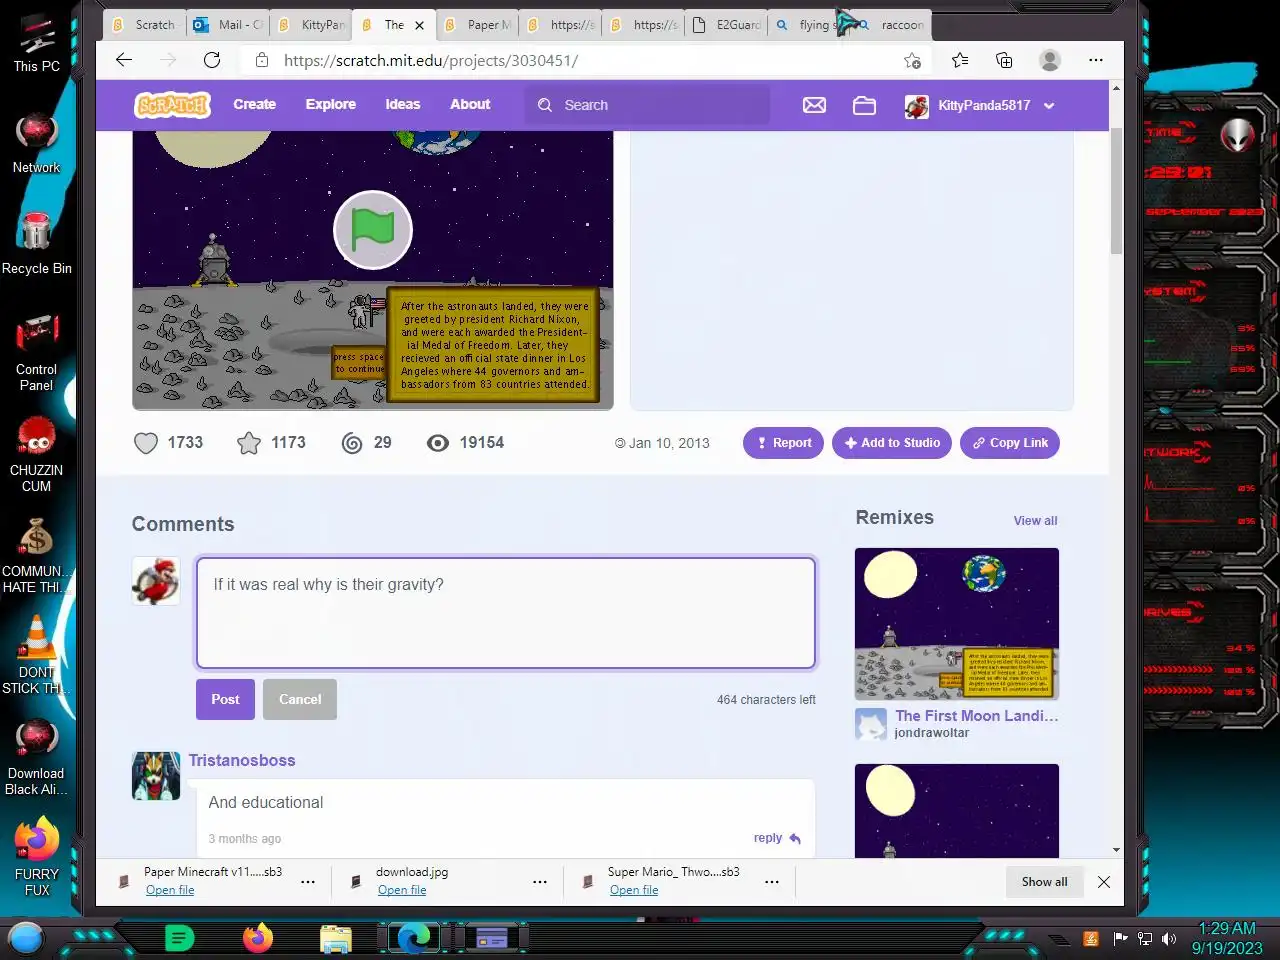
Task: Post the comment
Action: [x=225, y=700]
